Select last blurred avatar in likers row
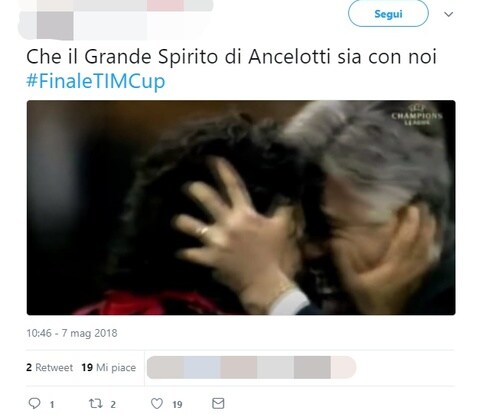Screen dimensions: 483x414 [343, 367]
